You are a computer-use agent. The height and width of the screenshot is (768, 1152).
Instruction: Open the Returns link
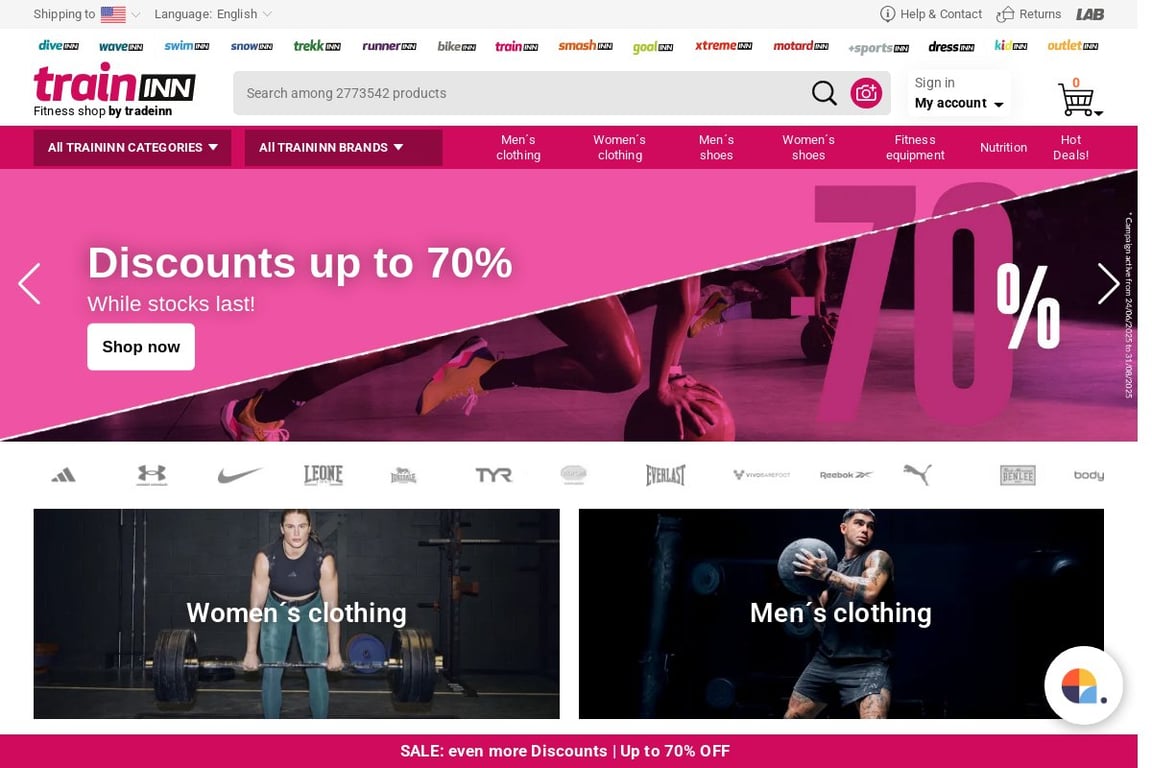click(x=1029, y=14)
